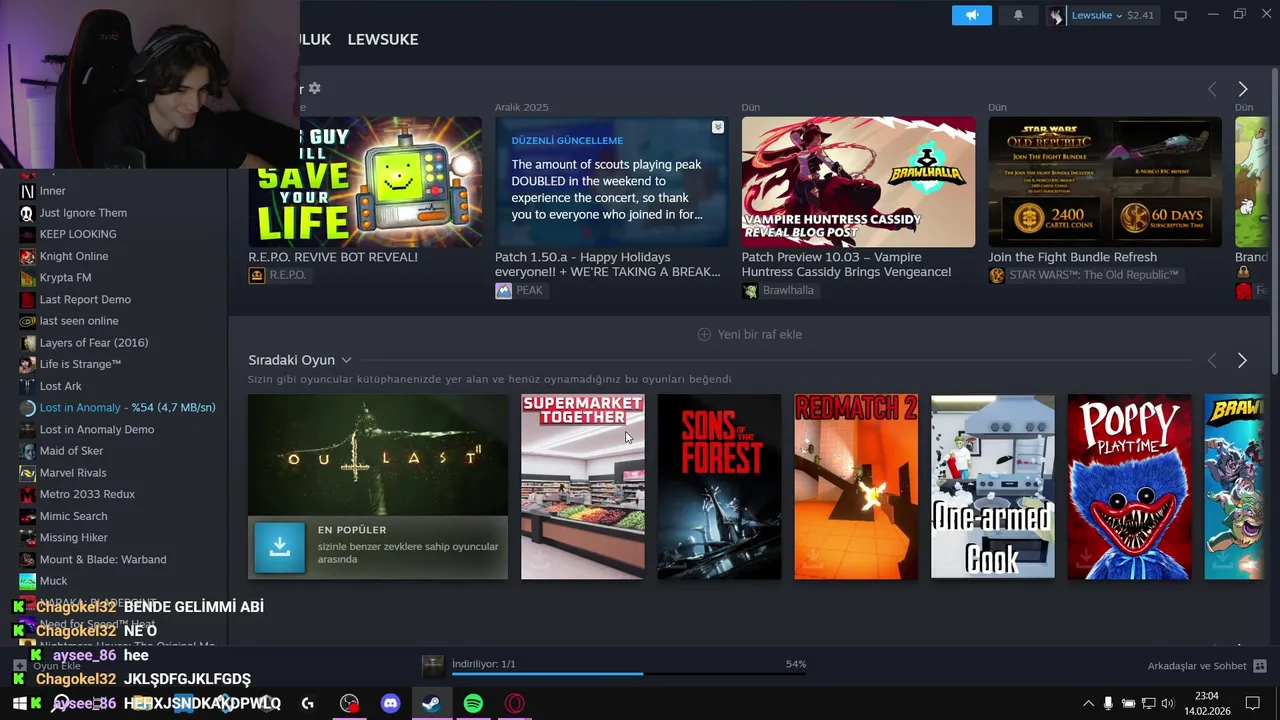Open the LEWSUKE profile tab
1280x720 pixels.
pyautogui.click(x=383, y=39)
